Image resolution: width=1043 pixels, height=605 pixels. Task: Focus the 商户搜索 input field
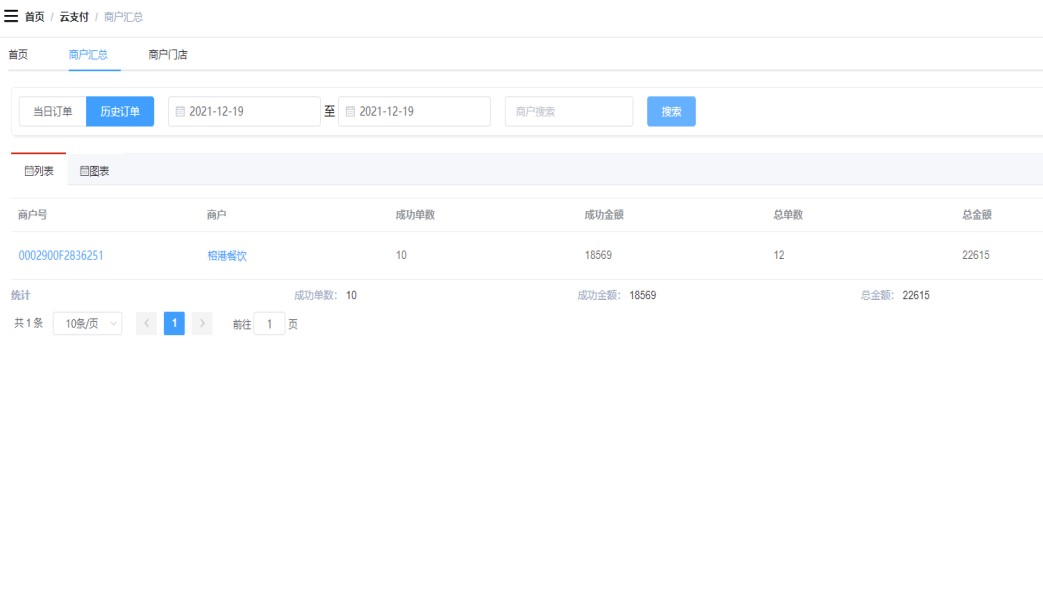pos(569,112)
